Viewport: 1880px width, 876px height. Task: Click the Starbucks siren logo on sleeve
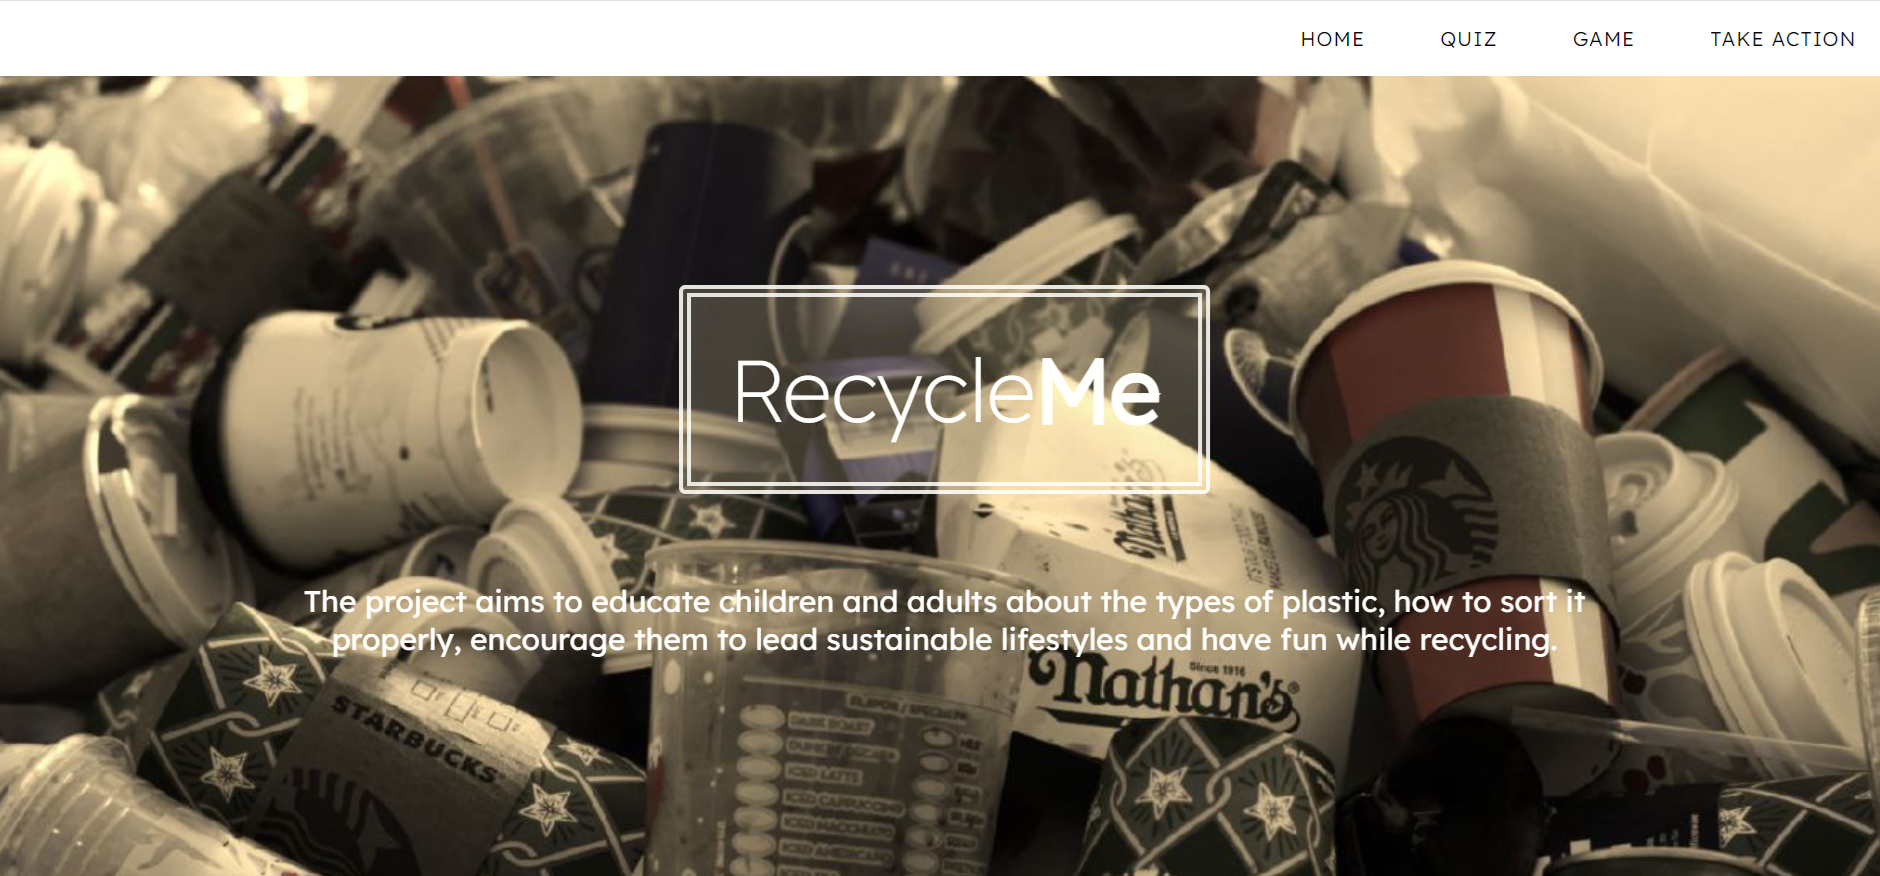tap(1420, 520)
